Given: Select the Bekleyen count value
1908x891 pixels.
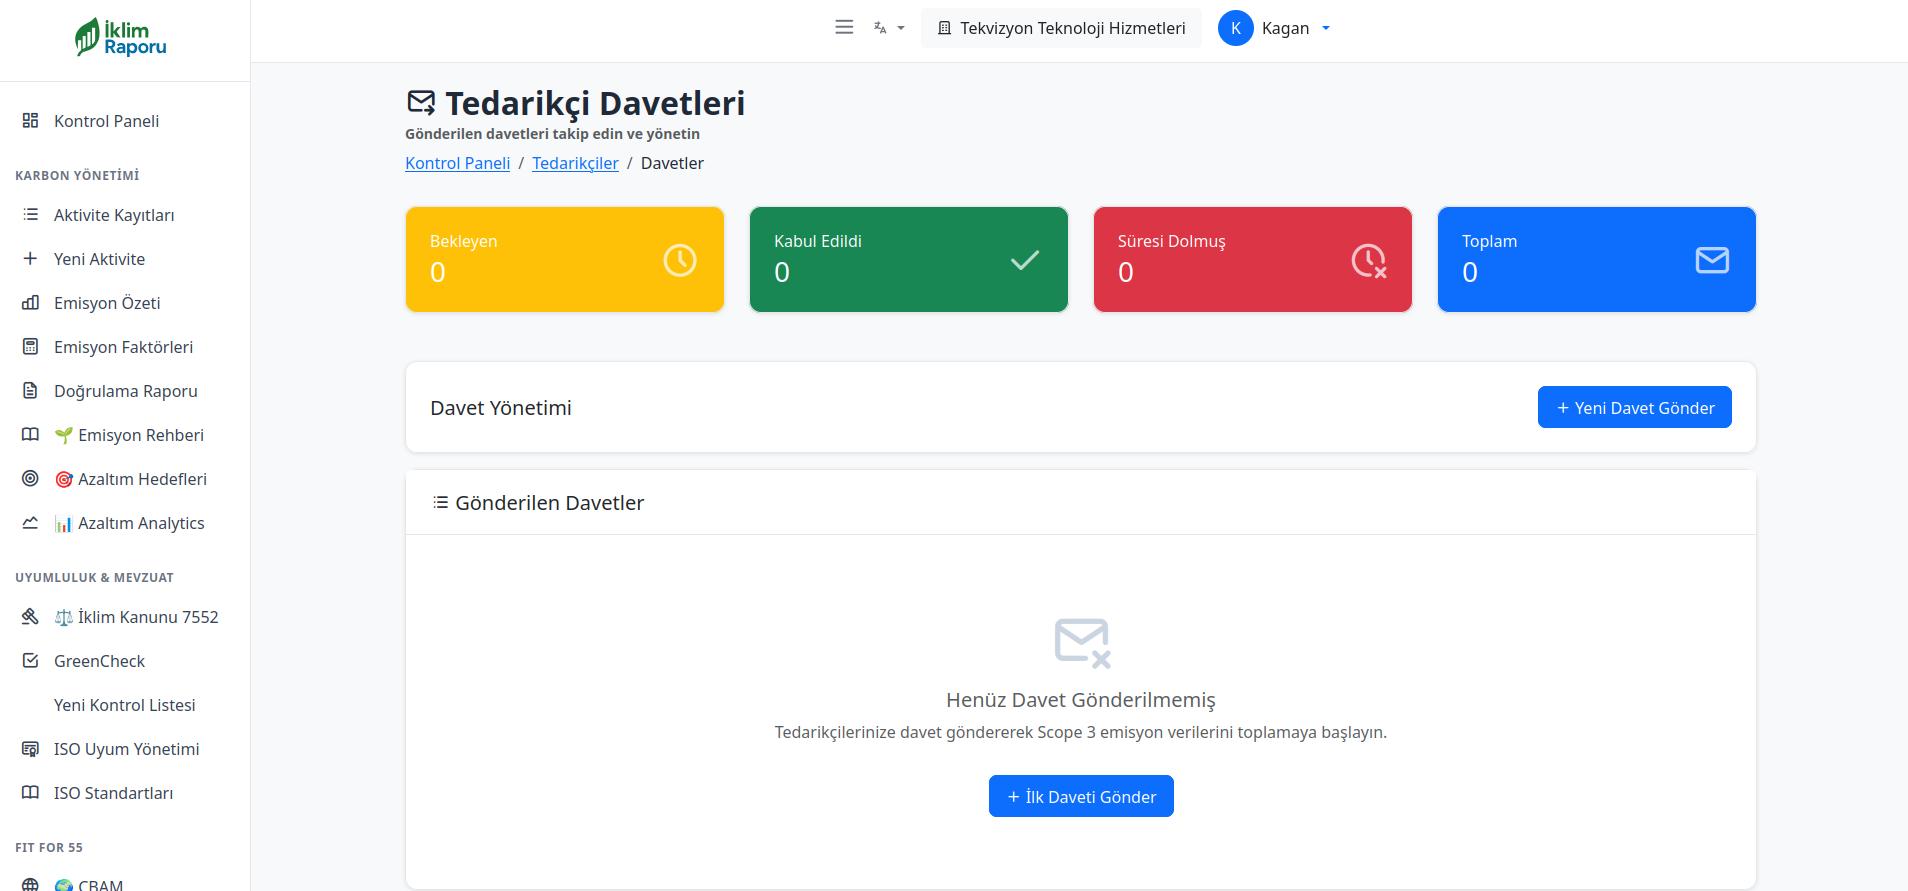Looking at the screenshot, I should [438, 272].
